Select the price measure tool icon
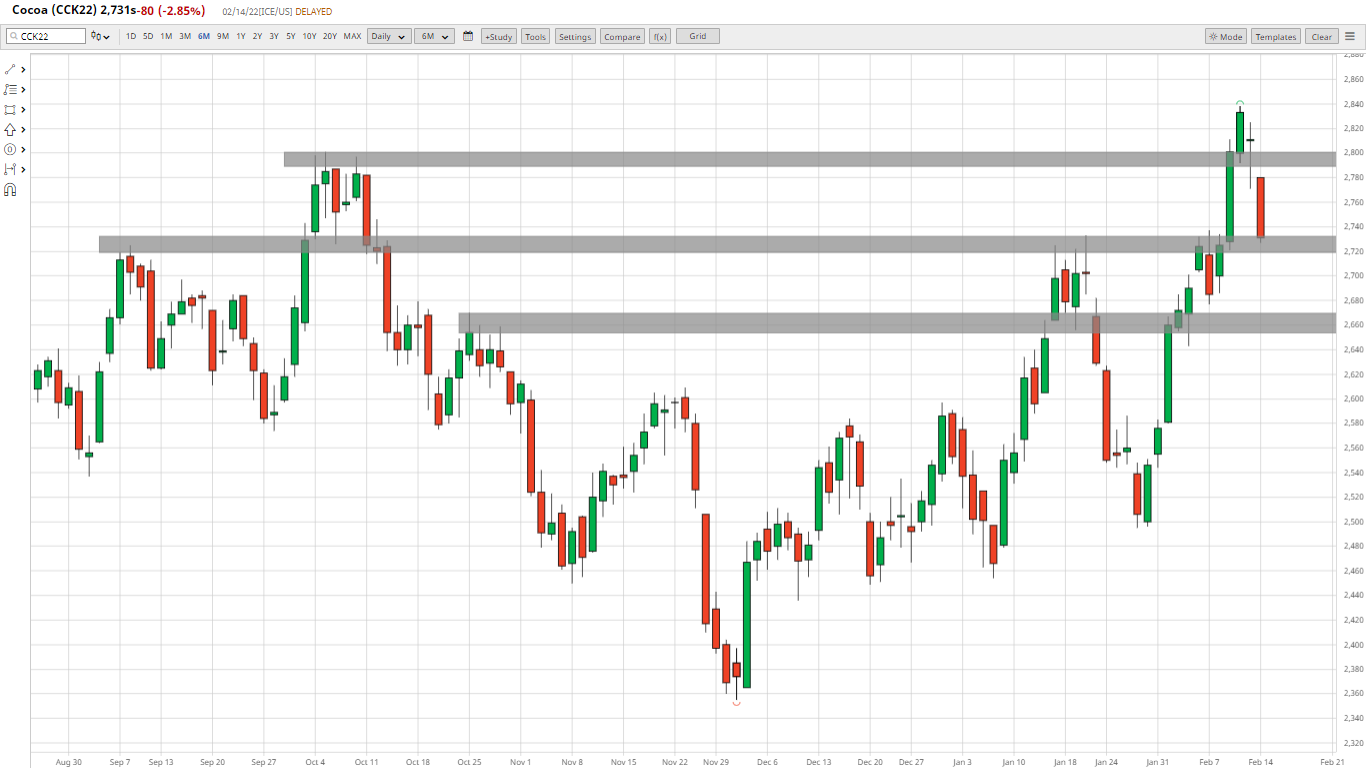 click(10, 170)
